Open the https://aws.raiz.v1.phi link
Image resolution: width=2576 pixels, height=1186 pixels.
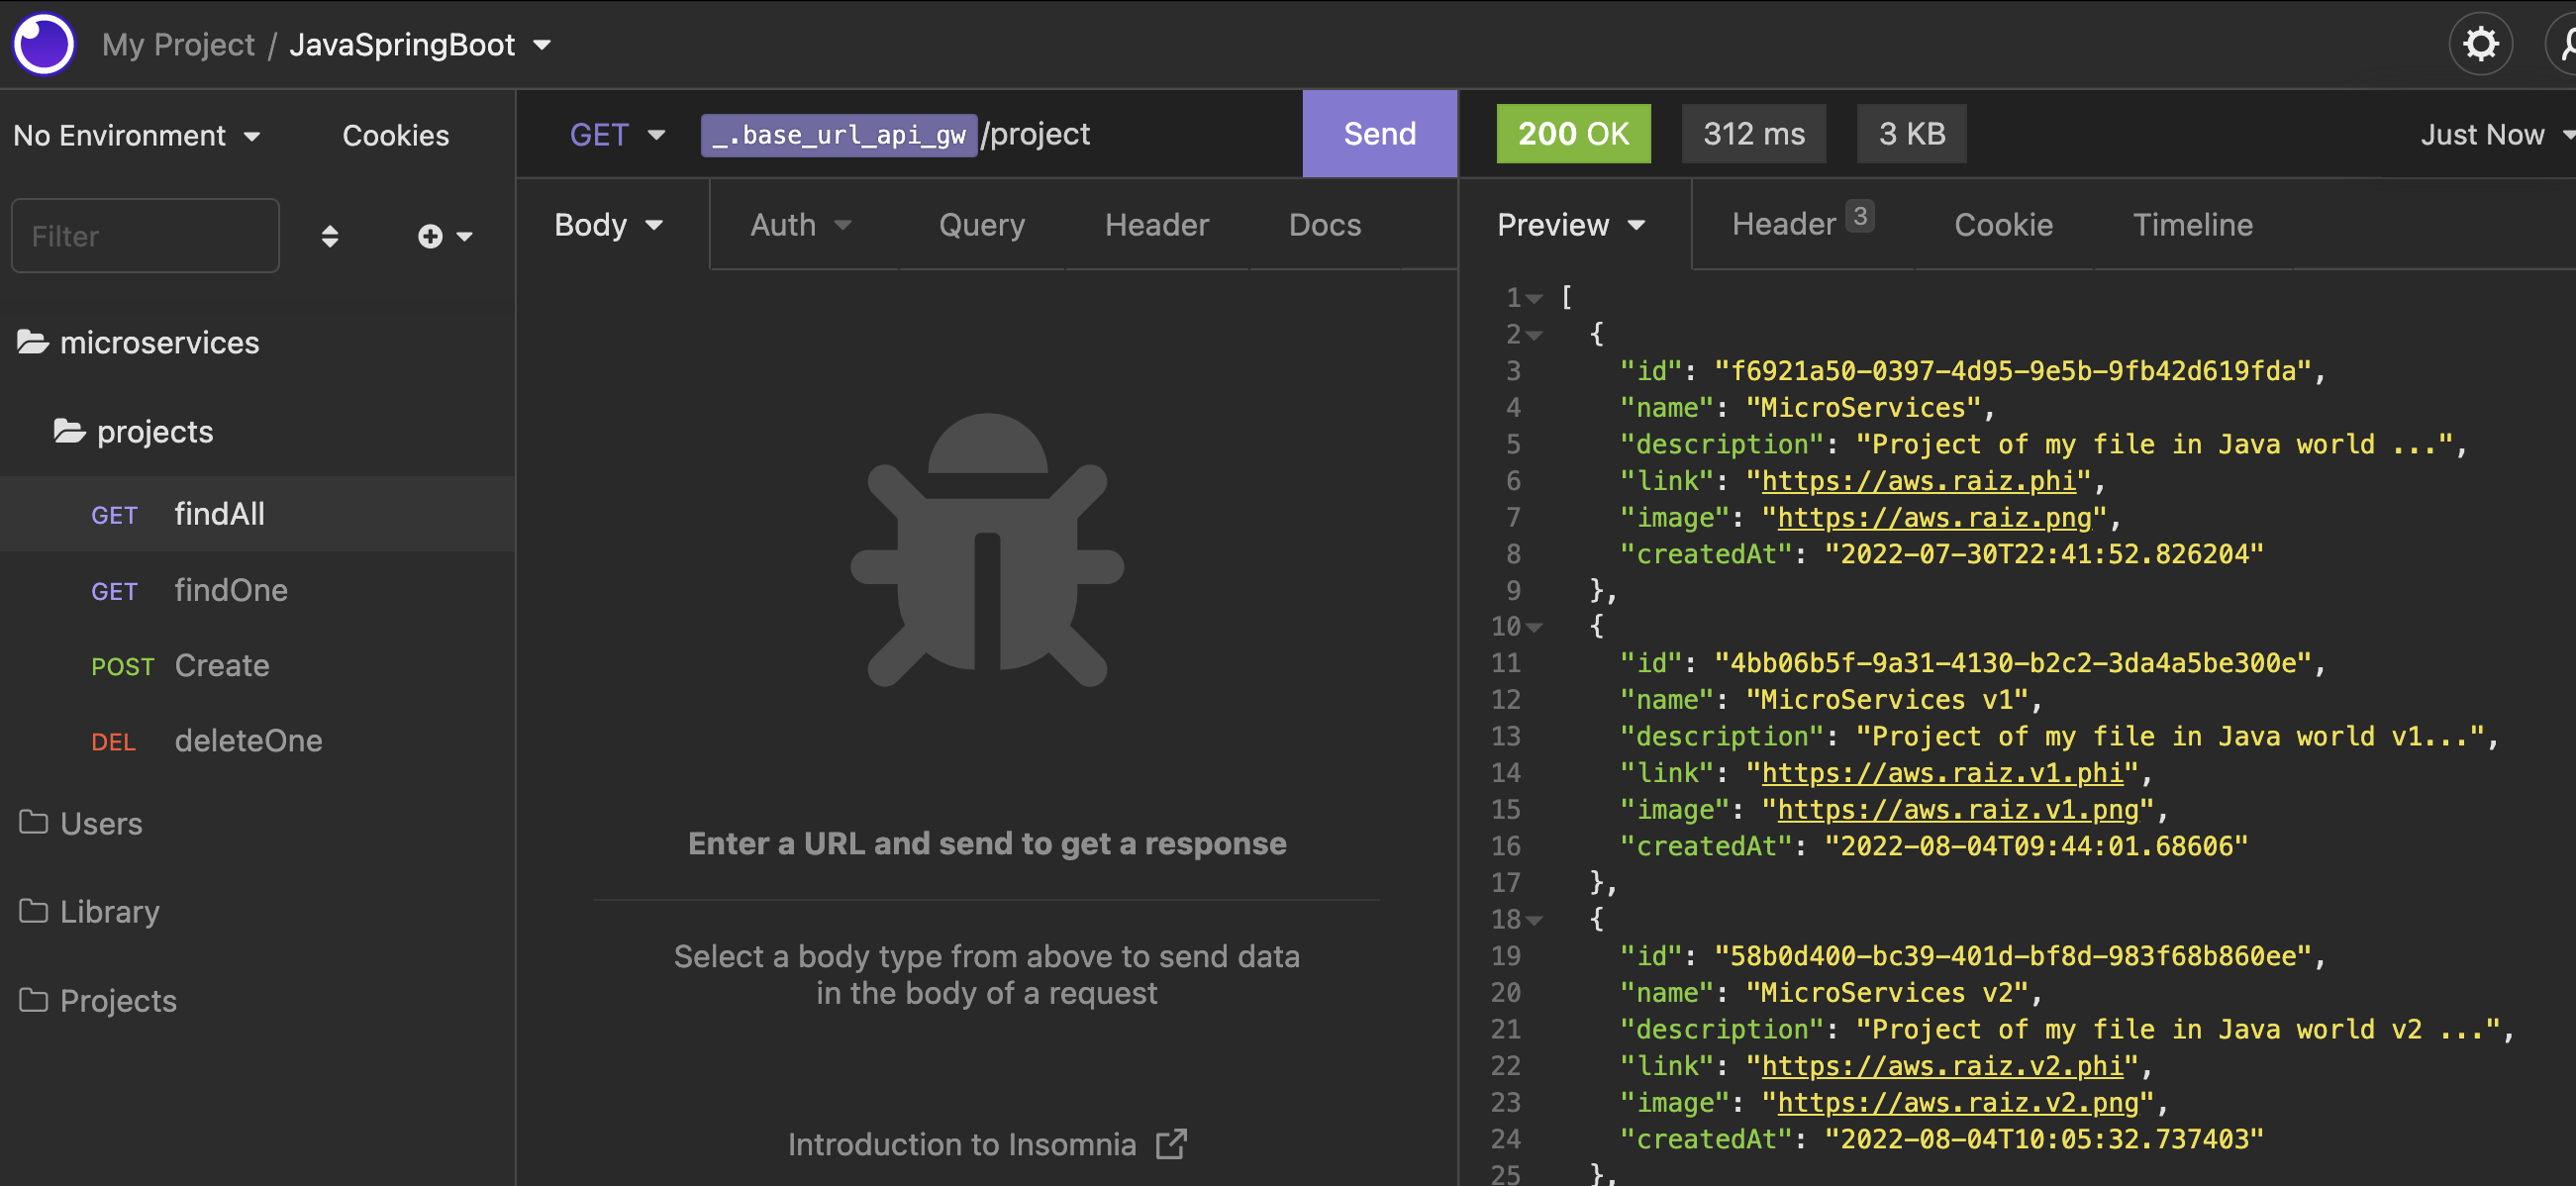pos(1942,773)
